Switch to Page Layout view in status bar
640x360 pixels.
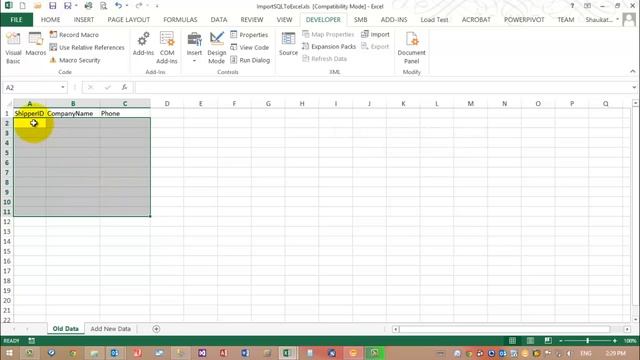pos(530,340)
